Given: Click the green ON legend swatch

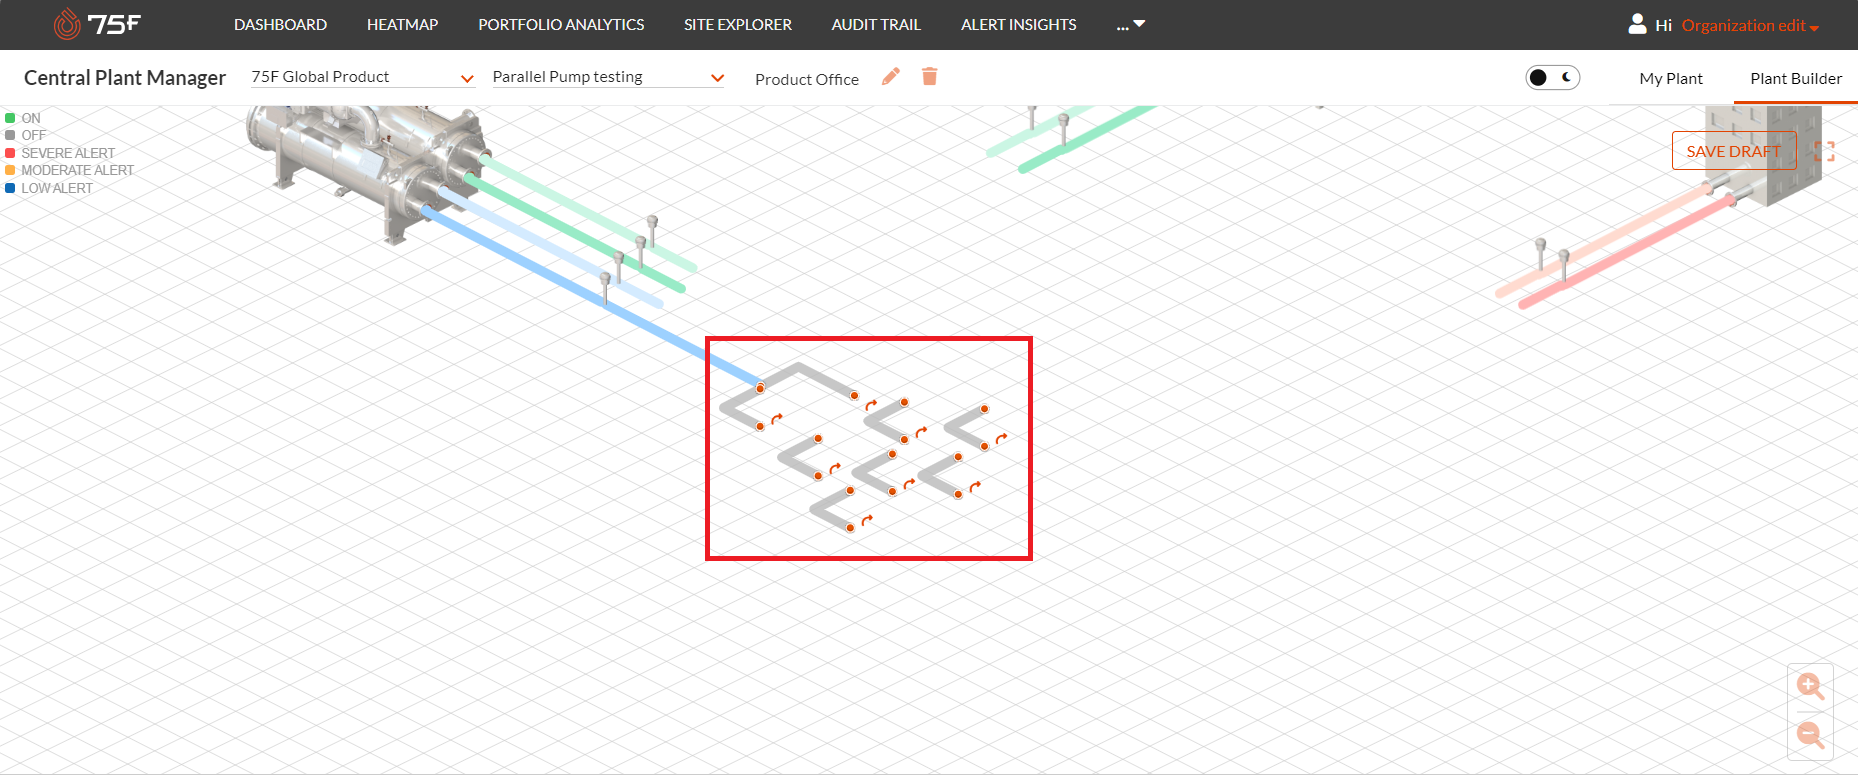Looking at the screenshot, I should (10, 118).
